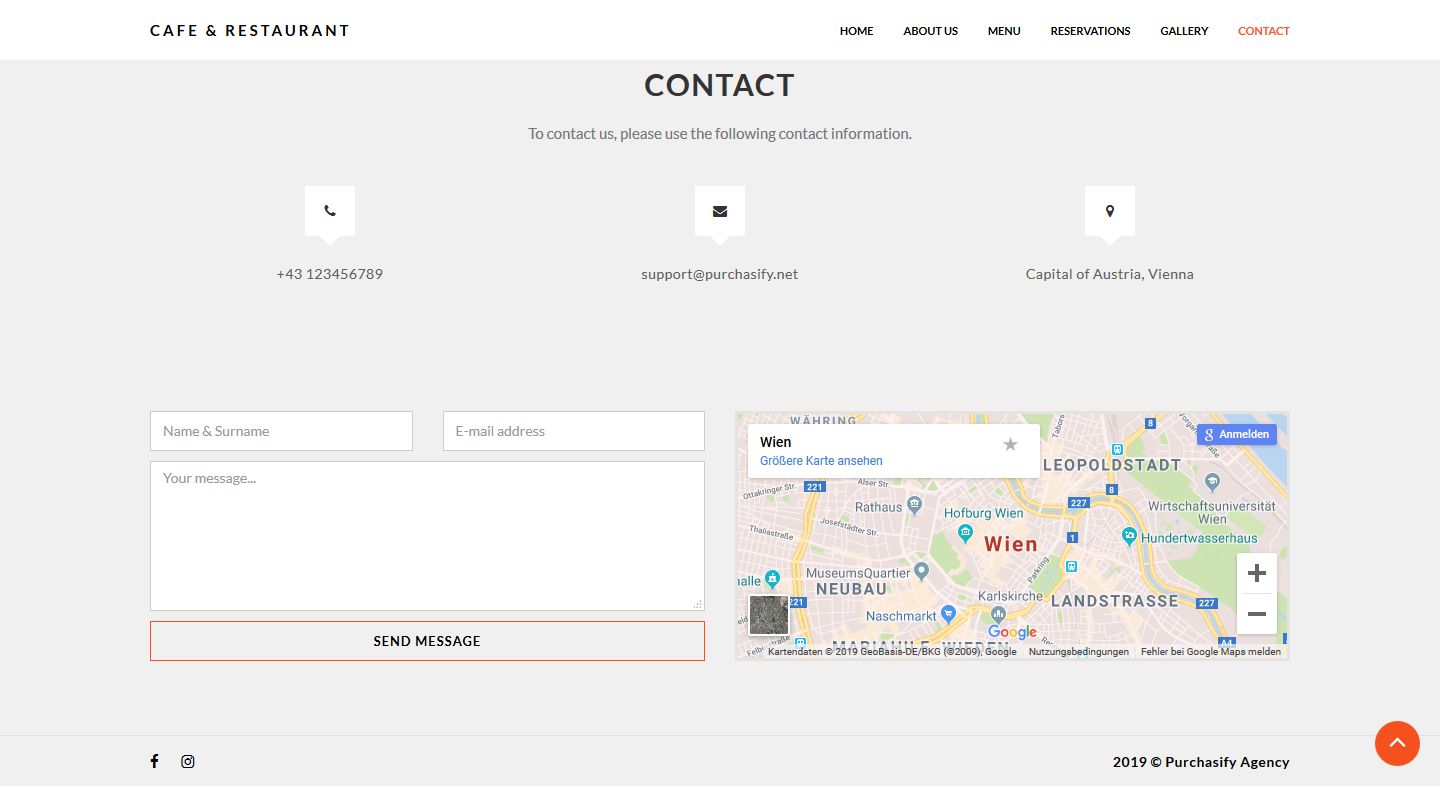1440x786 pixels.
Task: Go to the Home menu item
Action: click(856, 31)
